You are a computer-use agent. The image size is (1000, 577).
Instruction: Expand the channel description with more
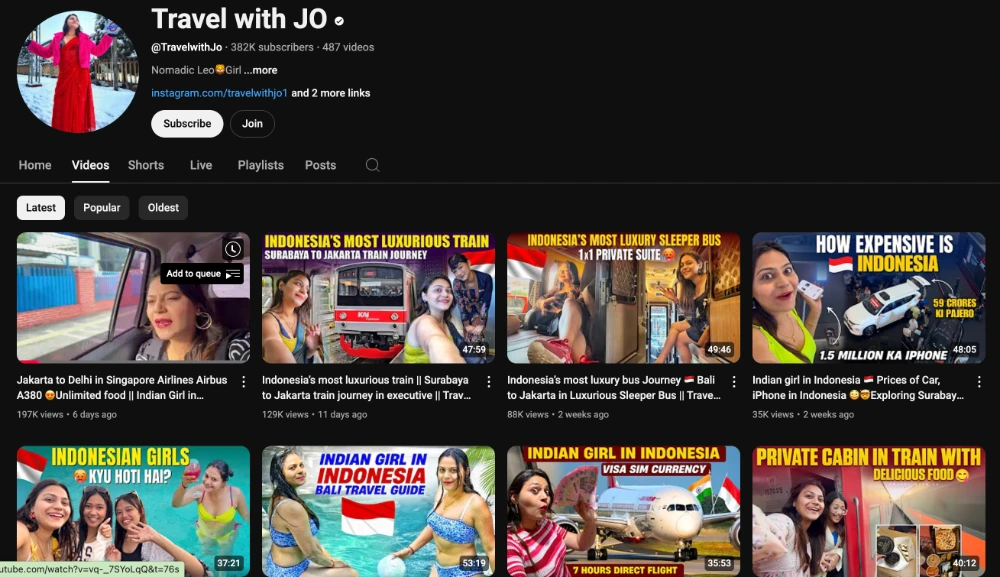click(x=262, y=70)
